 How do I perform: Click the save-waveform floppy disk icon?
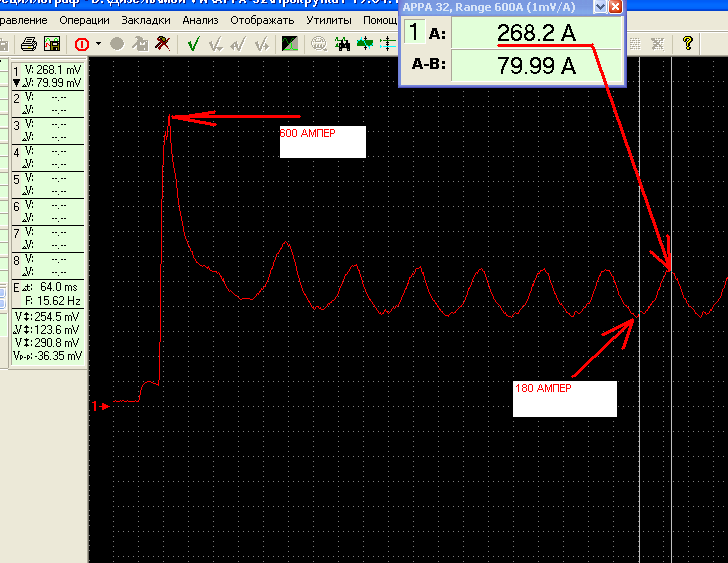coord(52,44)
